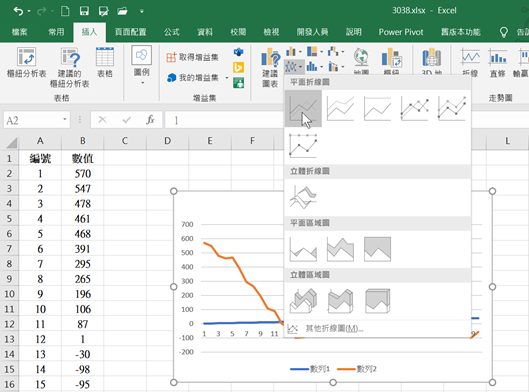Switch to the 公式 tab
529x392 pixels.
[172, 32]
